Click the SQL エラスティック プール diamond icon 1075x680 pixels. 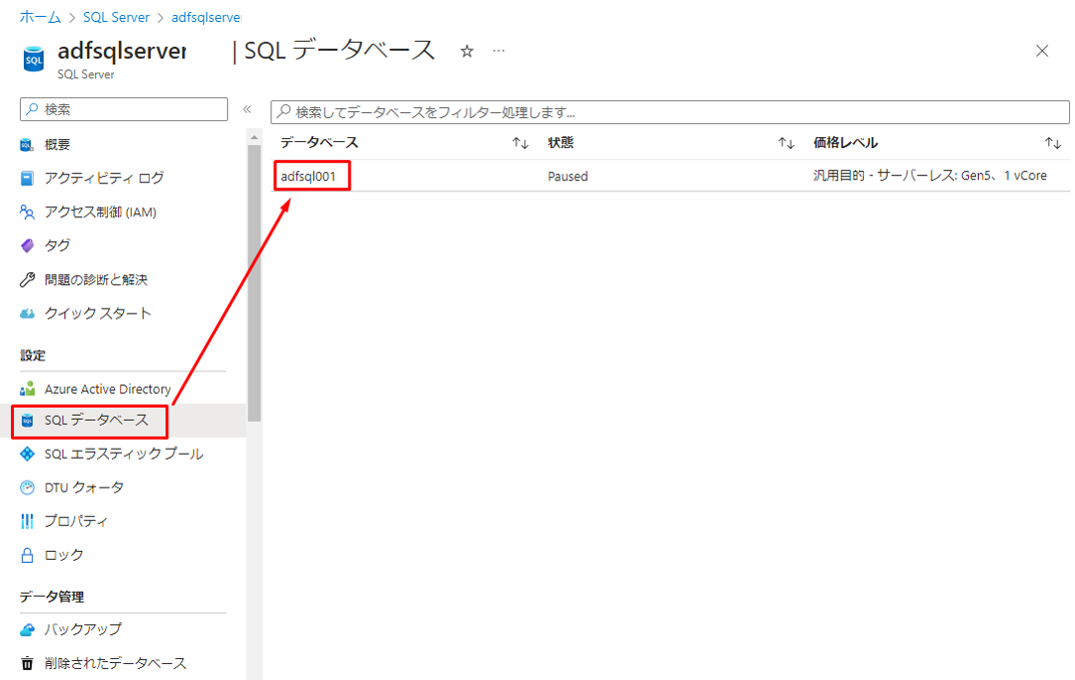27,454
